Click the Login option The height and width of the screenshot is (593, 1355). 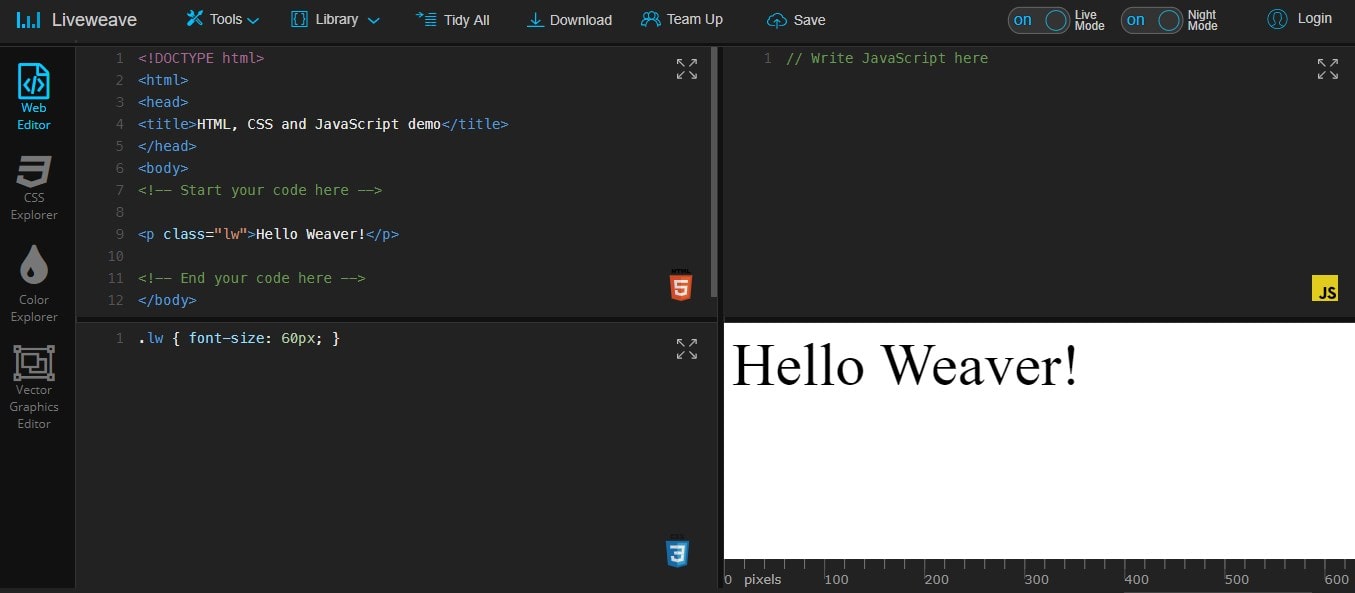coord(1299,19)
